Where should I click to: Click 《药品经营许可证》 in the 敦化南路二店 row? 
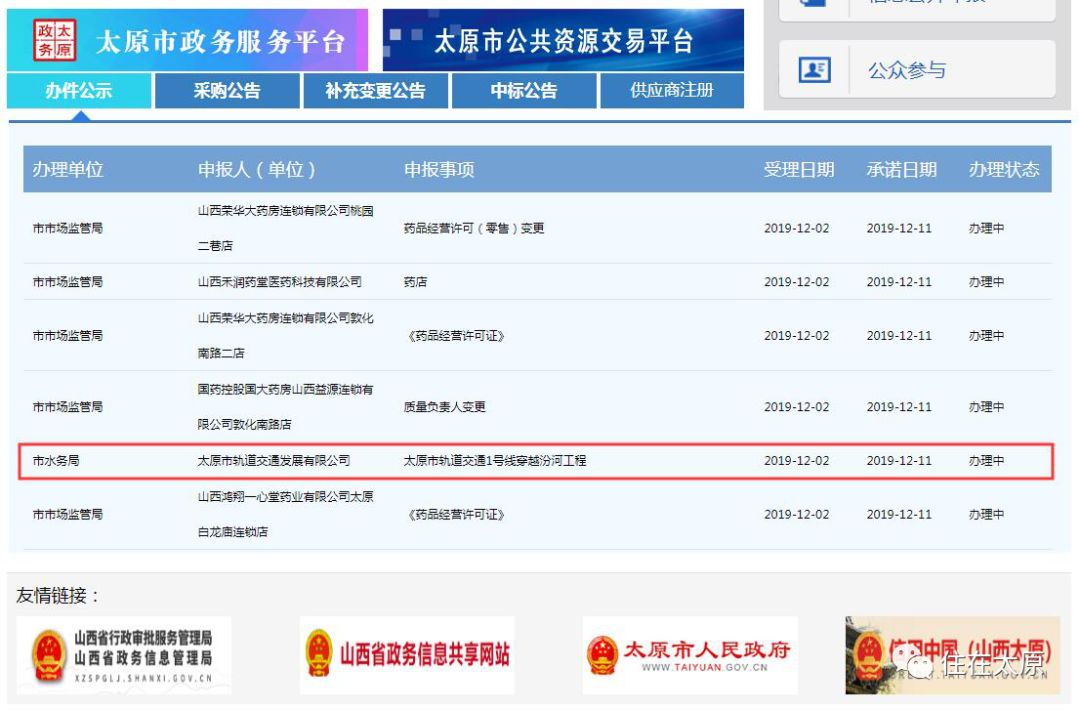[x=455, y=336]
